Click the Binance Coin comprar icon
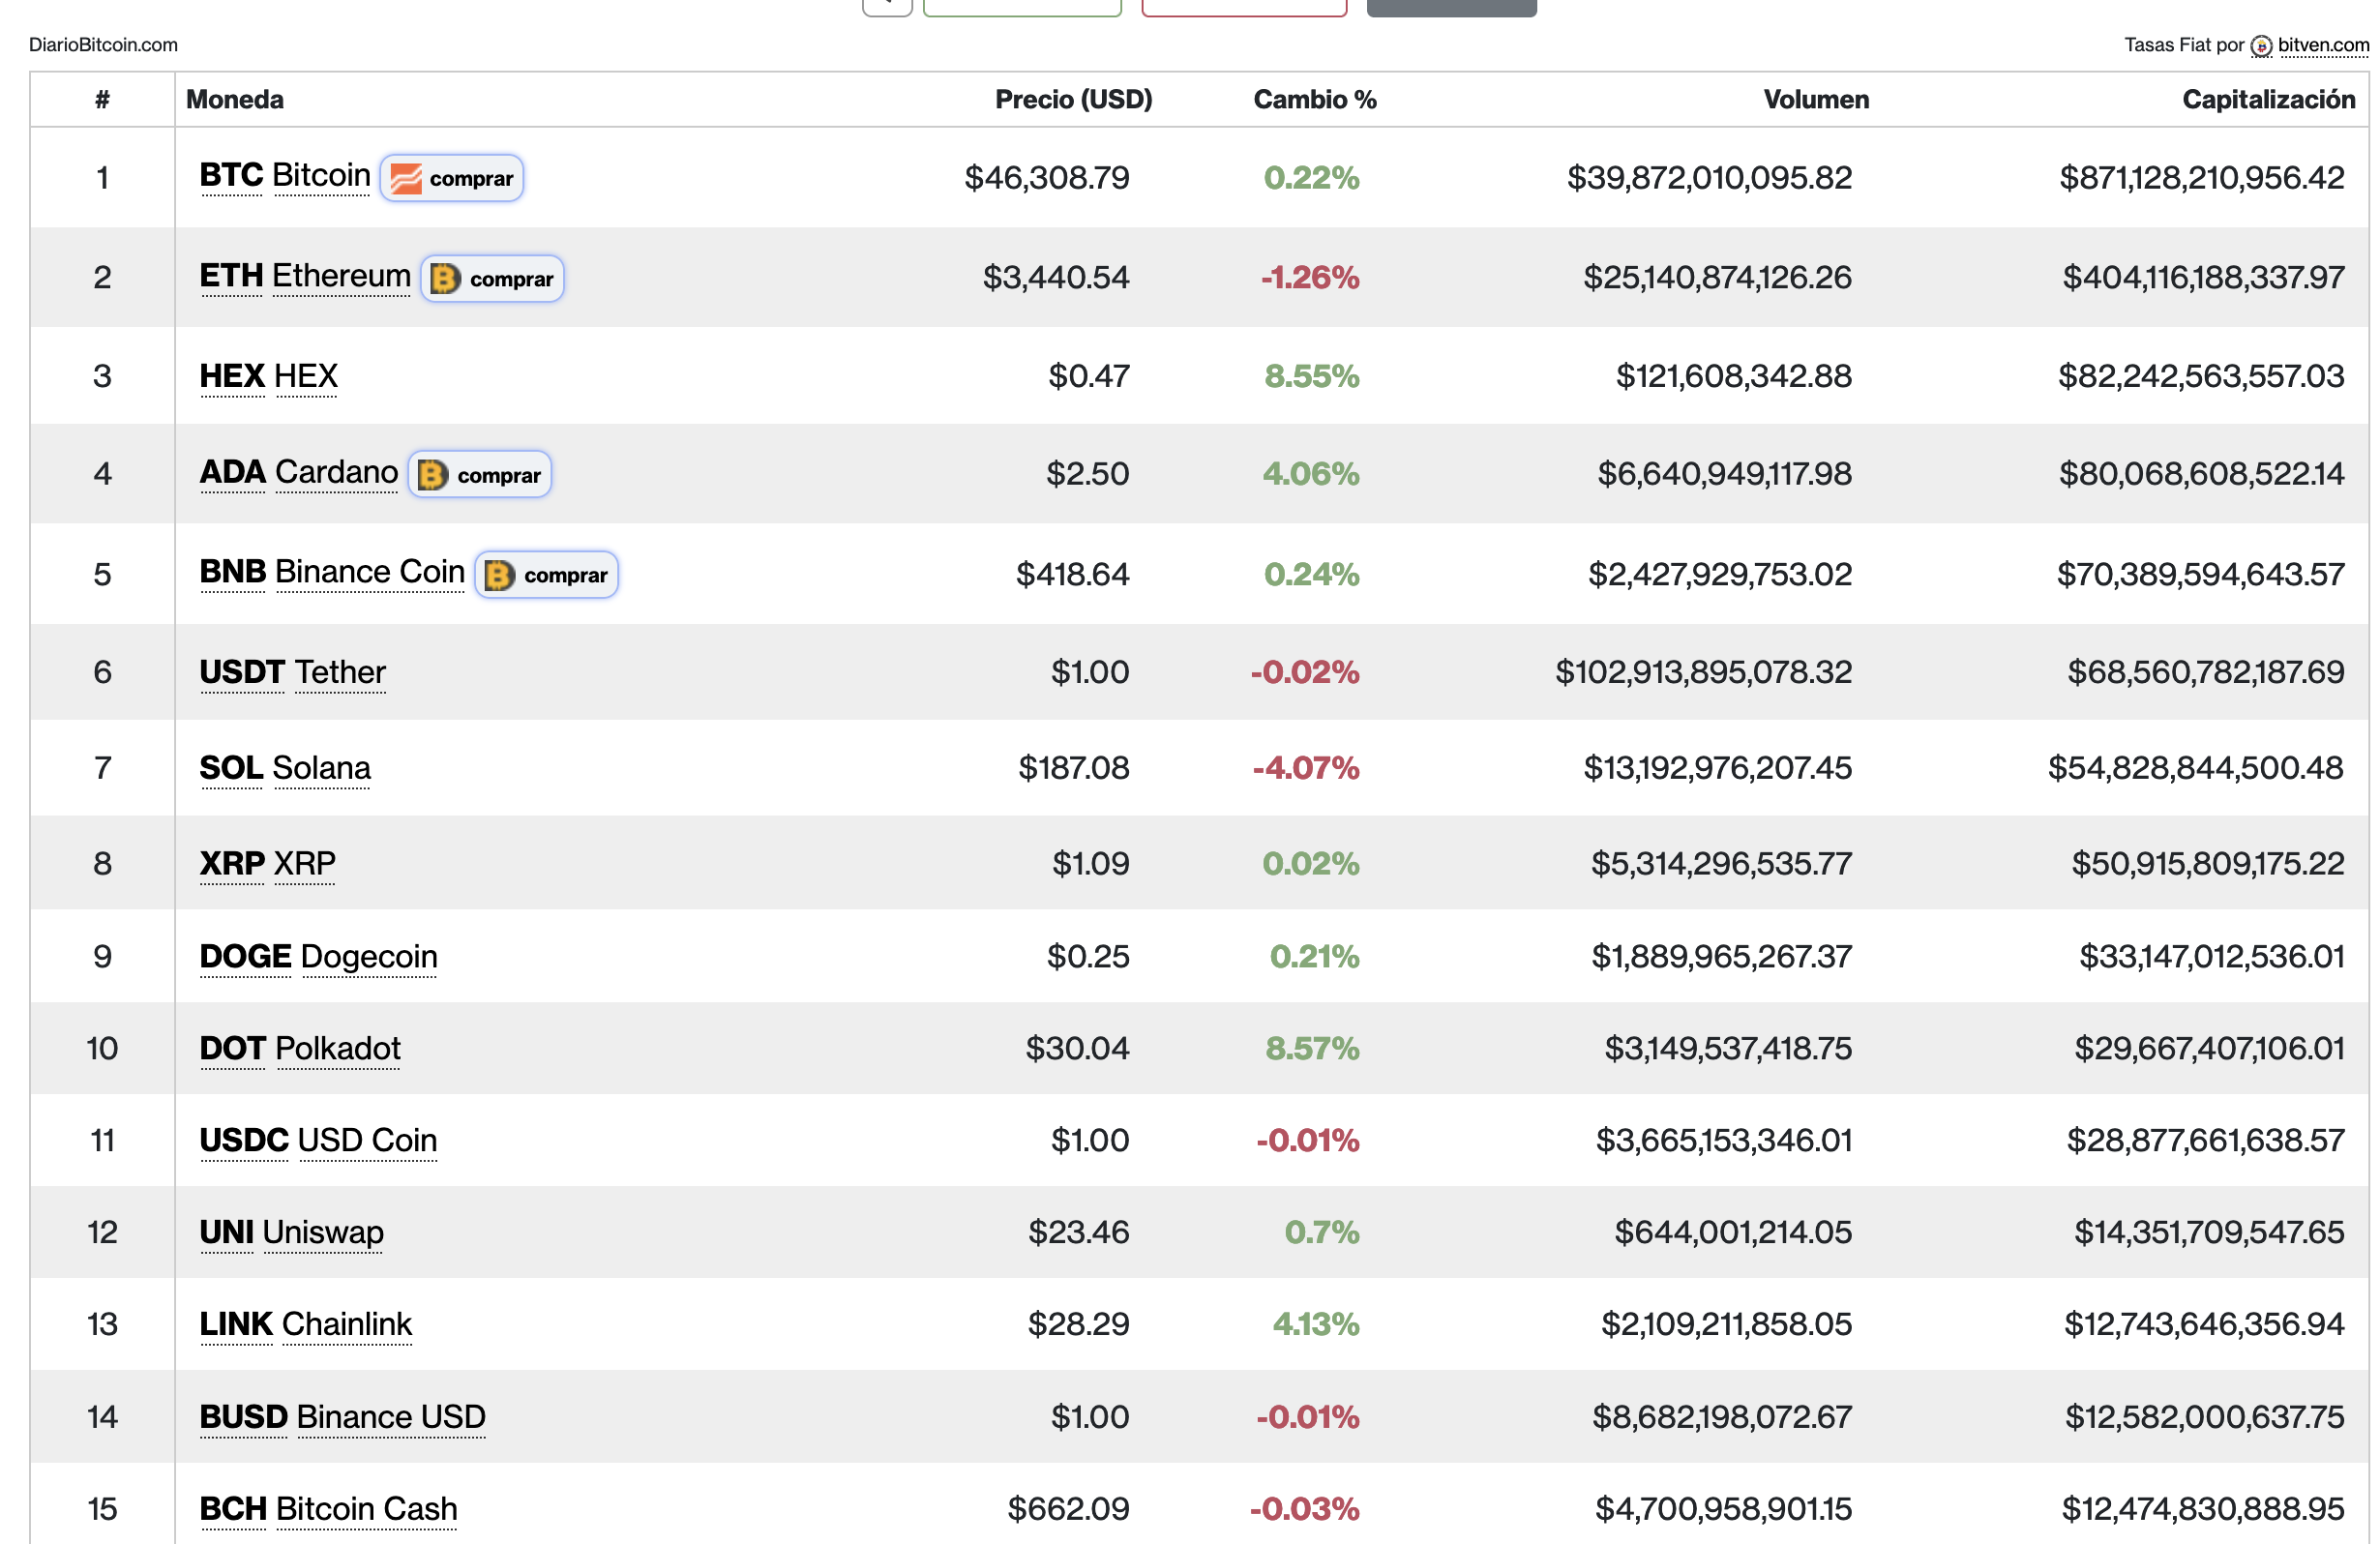The image size is (2380, 1544). tap(499, 575)
